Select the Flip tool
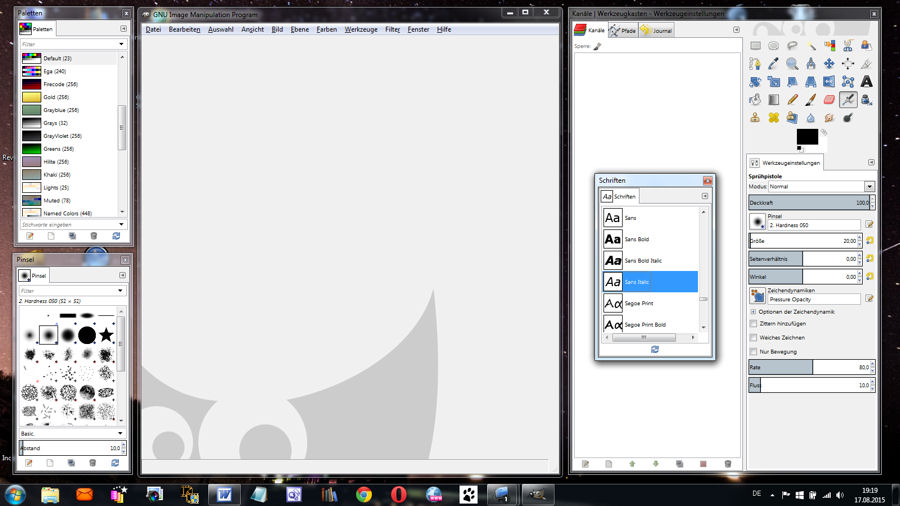This screenshot has height=506, width=900. pos(829,82)
